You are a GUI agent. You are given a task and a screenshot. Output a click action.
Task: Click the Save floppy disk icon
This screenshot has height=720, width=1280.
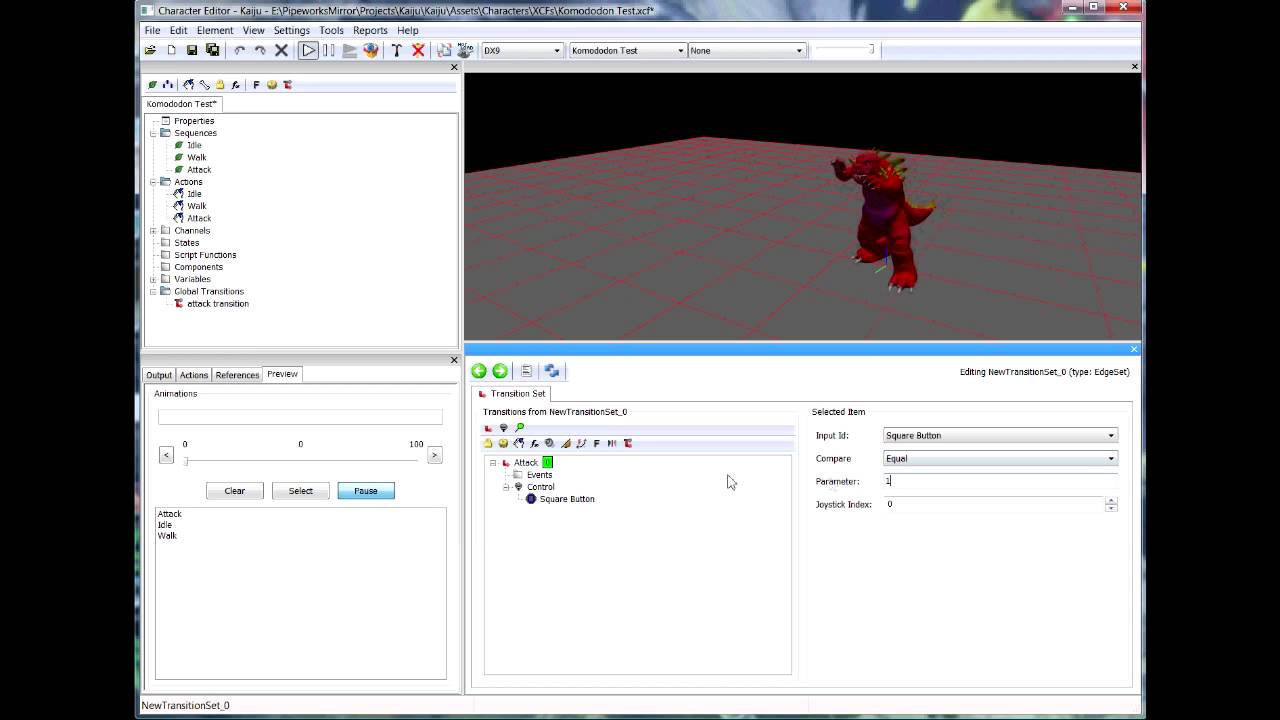pyautogui.click(x=192, y=50)
